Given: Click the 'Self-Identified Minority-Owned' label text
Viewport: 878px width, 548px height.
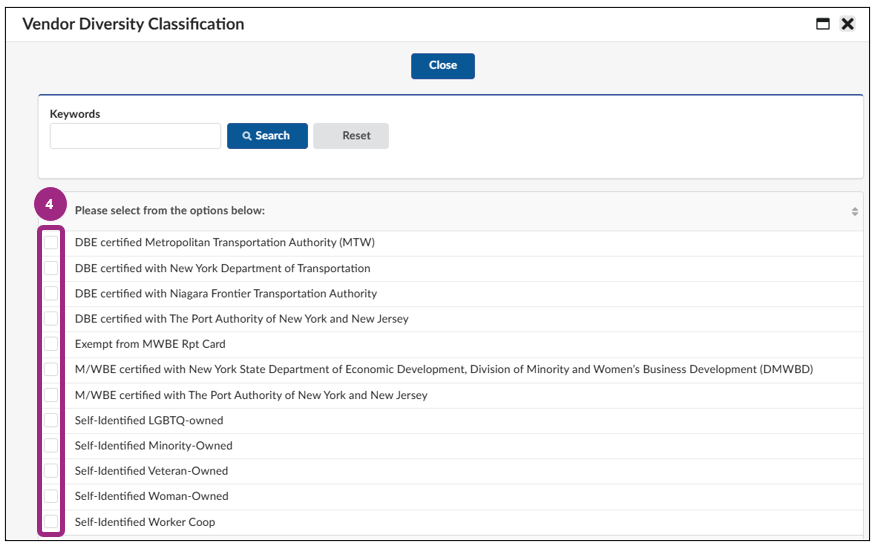Looking at the screenshot, I should tap(153, 446).
